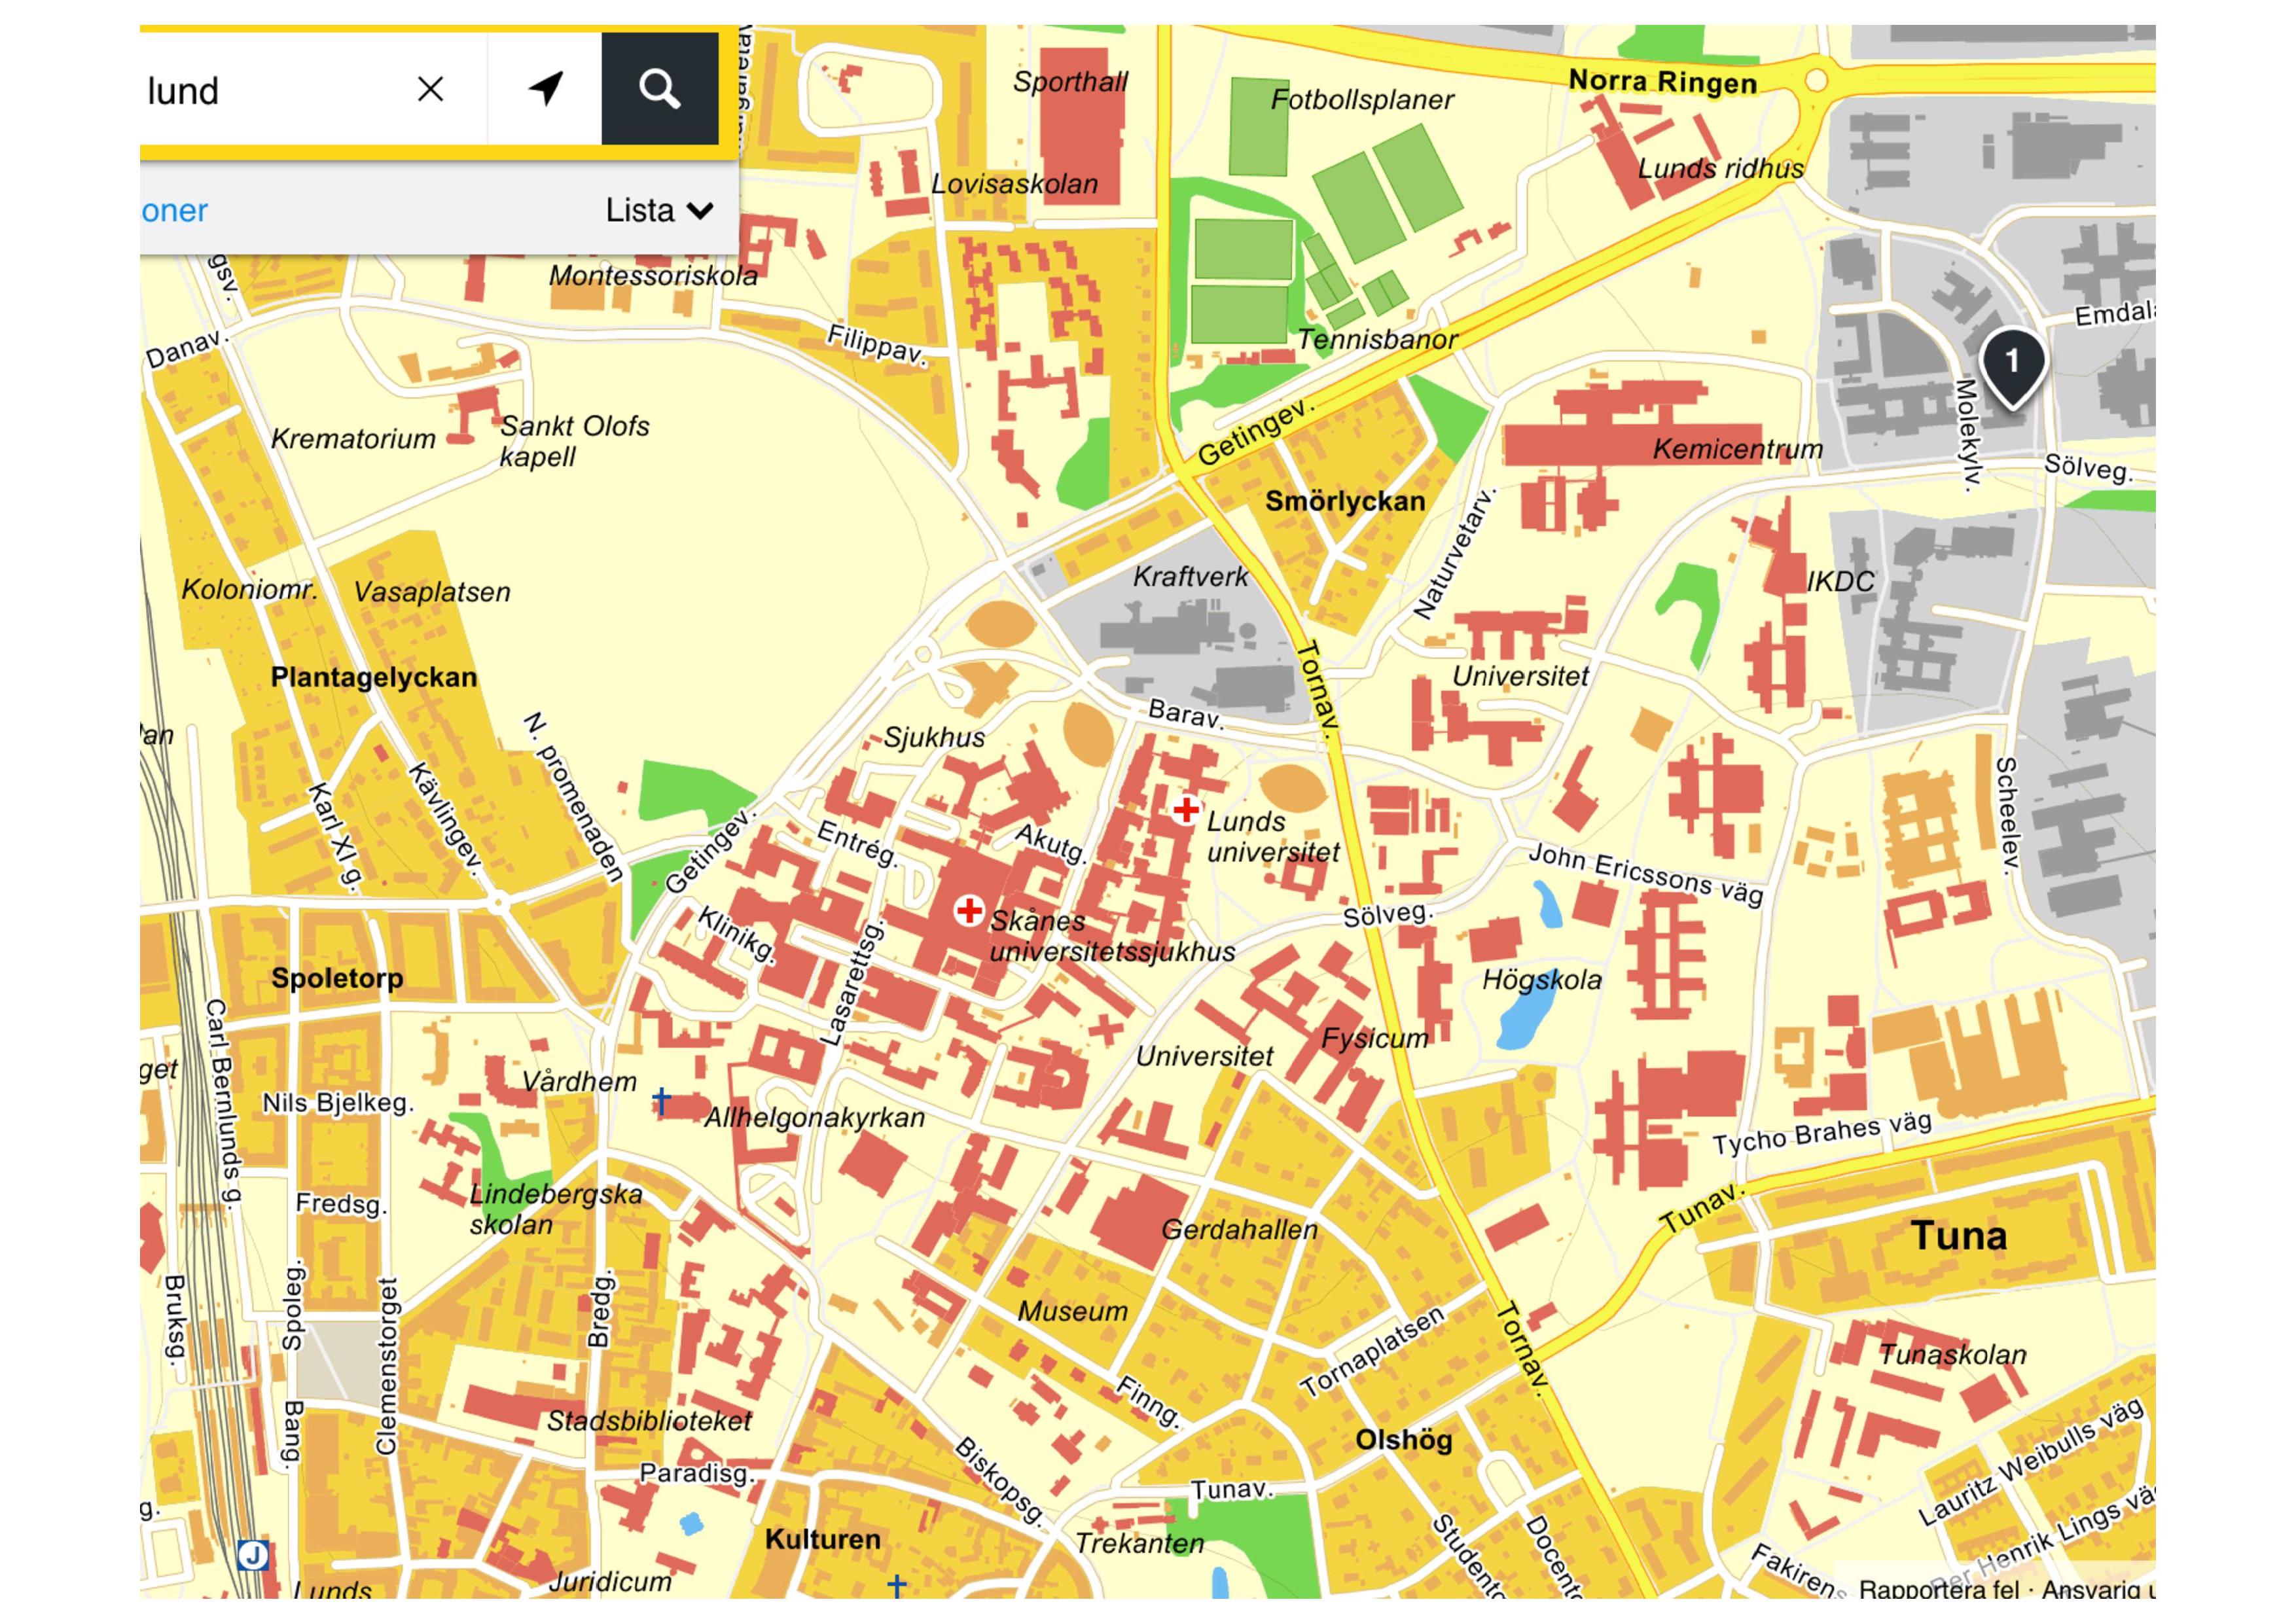Click the Gerdahallen building on map
This screenshot has height=1623, width=2296.
(1138, 1224)
